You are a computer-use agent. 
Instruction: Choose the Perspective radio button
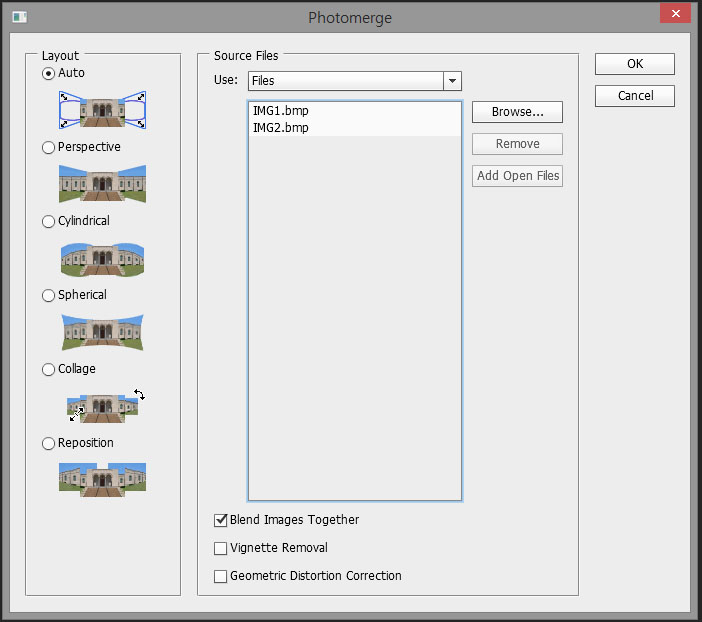click(x=48, y=147)
